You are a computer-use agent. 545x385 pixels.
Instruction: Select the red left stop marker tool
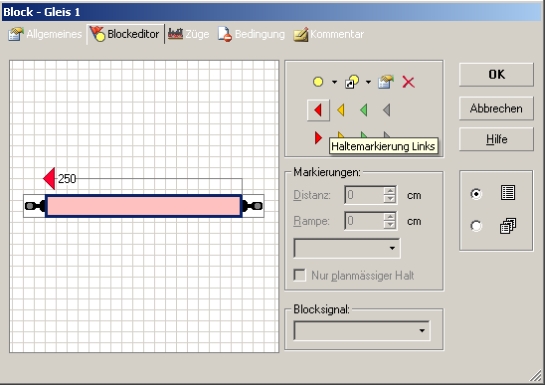(x=318, y=110)
